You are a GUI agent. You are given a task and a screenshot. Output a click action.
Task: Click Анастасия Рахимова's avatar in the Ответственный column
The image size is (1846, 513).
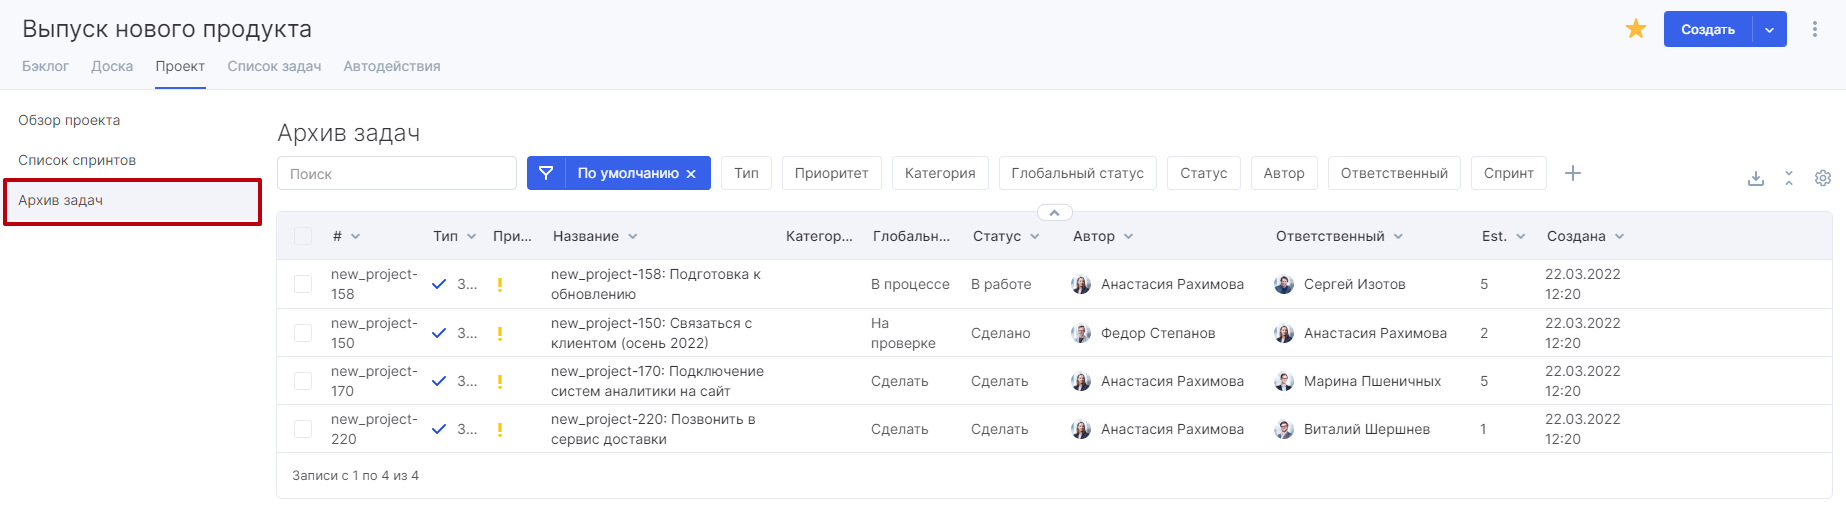(1284, 333)
